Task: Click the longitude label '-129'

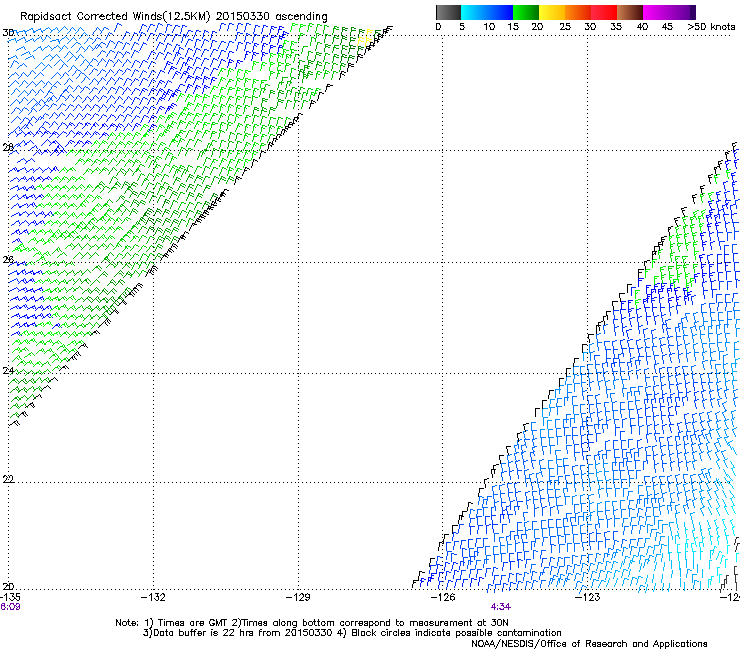Action: (298, 597)
